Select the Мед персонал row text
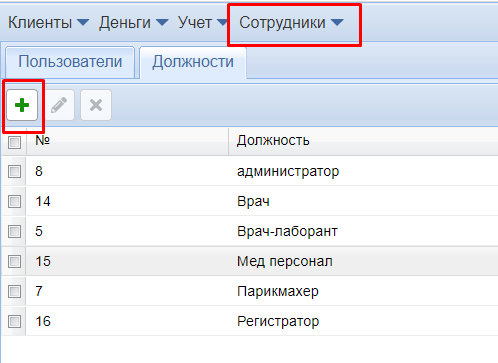 click(285, 261)
